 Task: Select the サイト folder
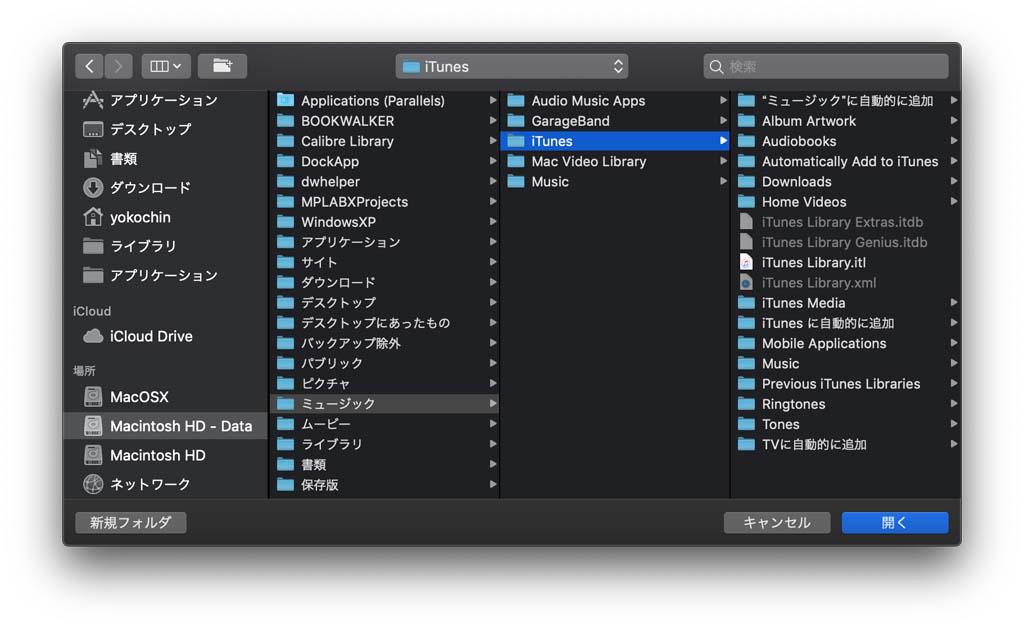coord(385,263)
